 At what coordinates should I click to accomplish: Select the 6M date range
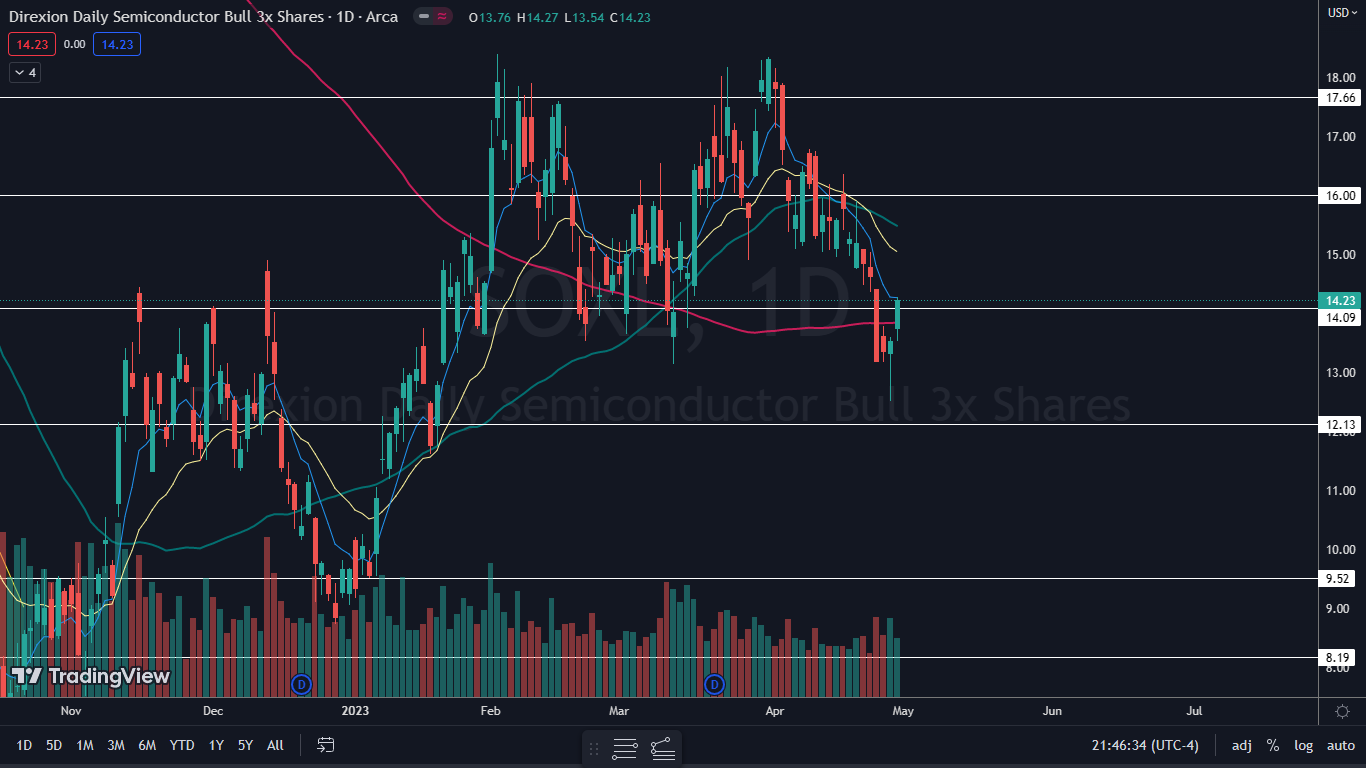pyautogui.click(x=147, y=745)
